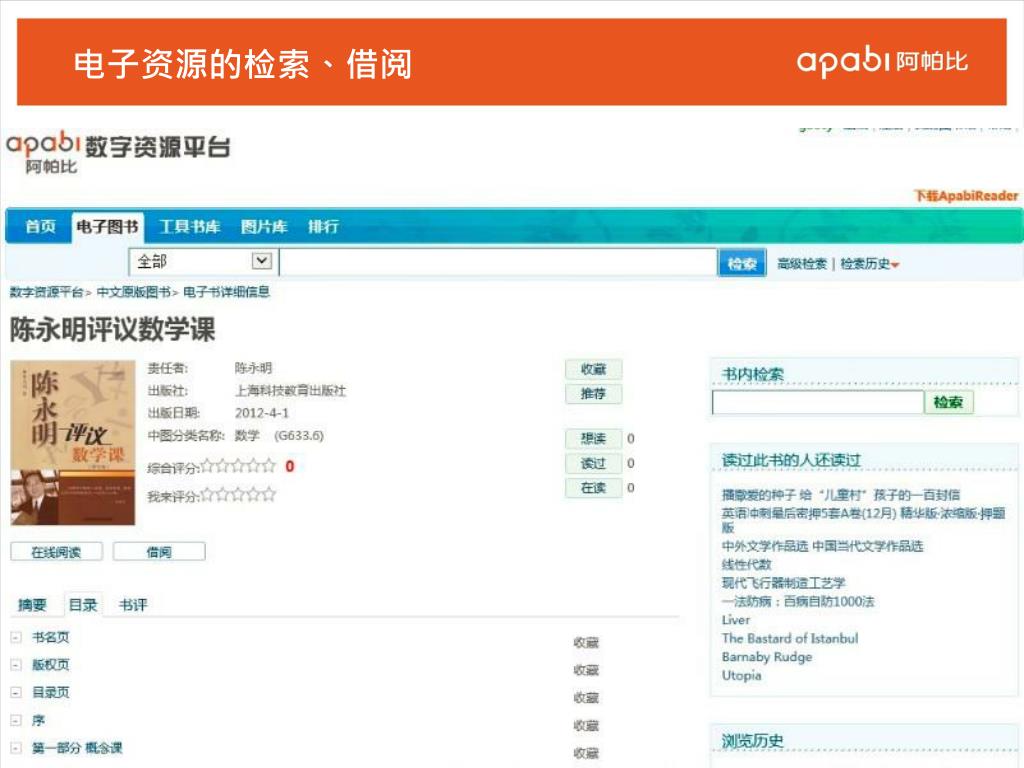
Task: Collapse the 序 tree node
Action: click(x=16, y=720)
